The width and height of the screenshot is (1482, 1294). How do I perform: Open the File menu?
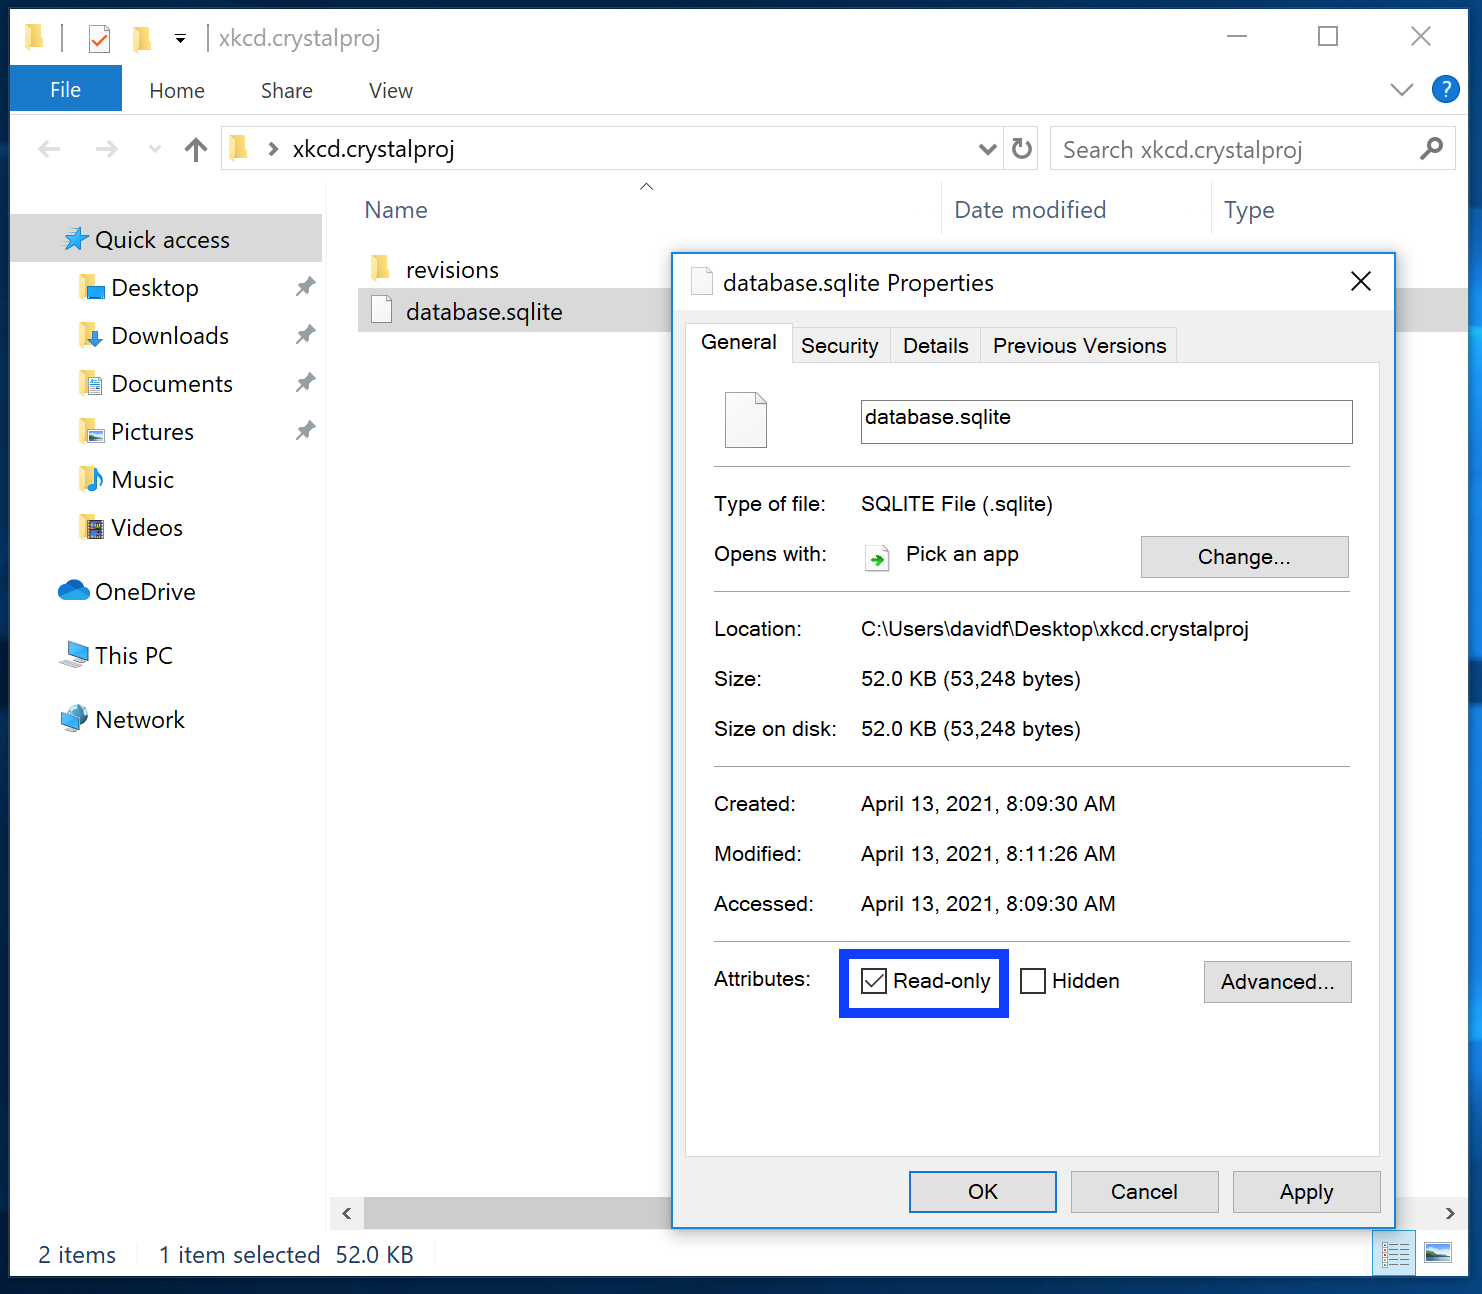66,89
